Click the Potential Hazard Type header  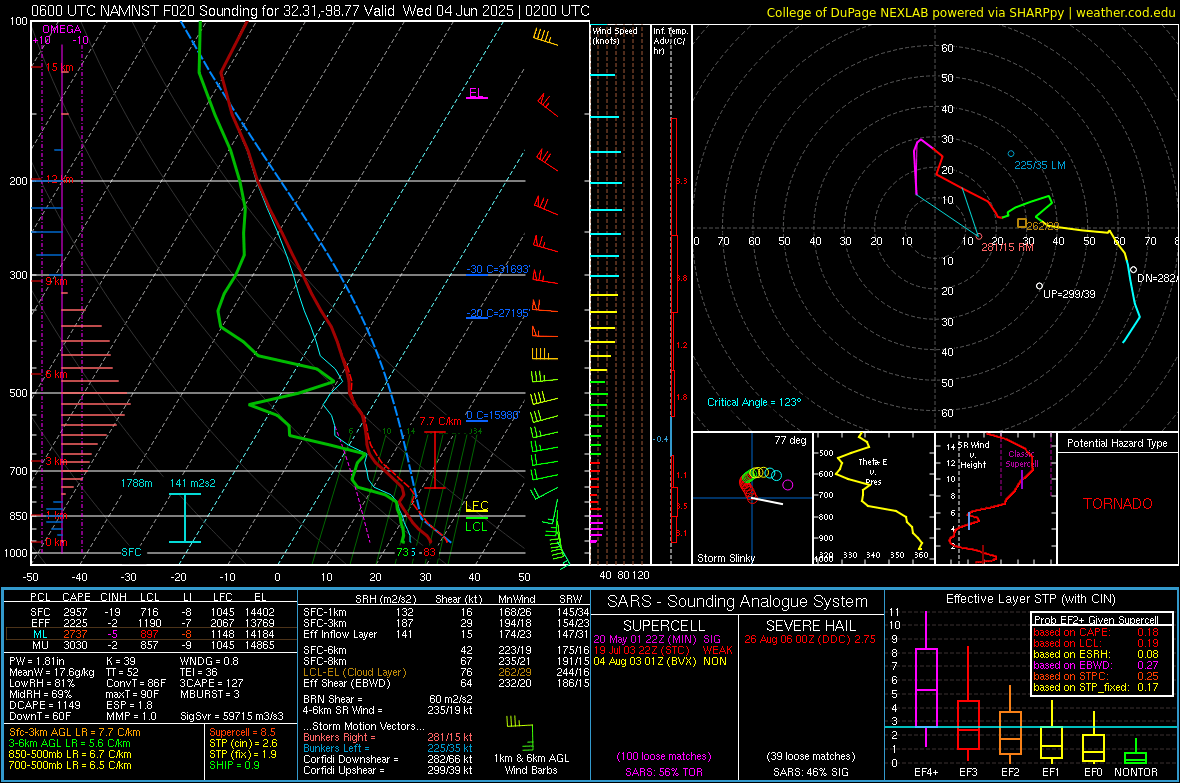tap(1117, 443)
